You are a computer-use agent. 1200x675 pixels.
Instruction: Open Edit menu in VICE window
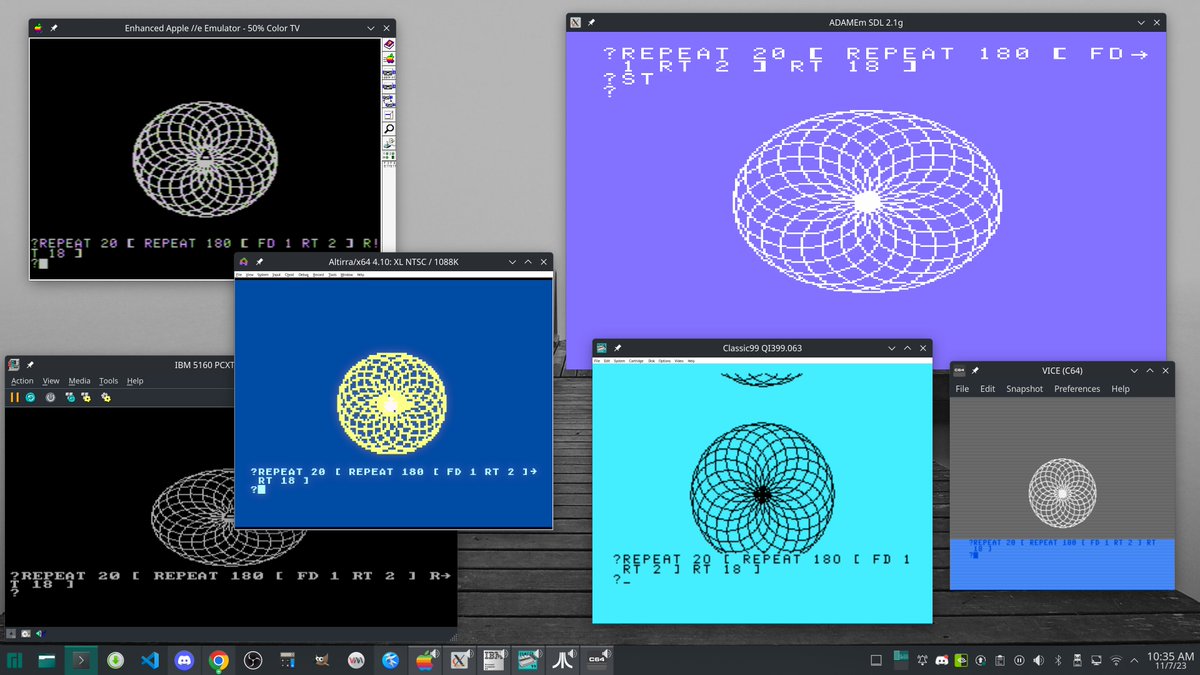[x=987, y=389]
